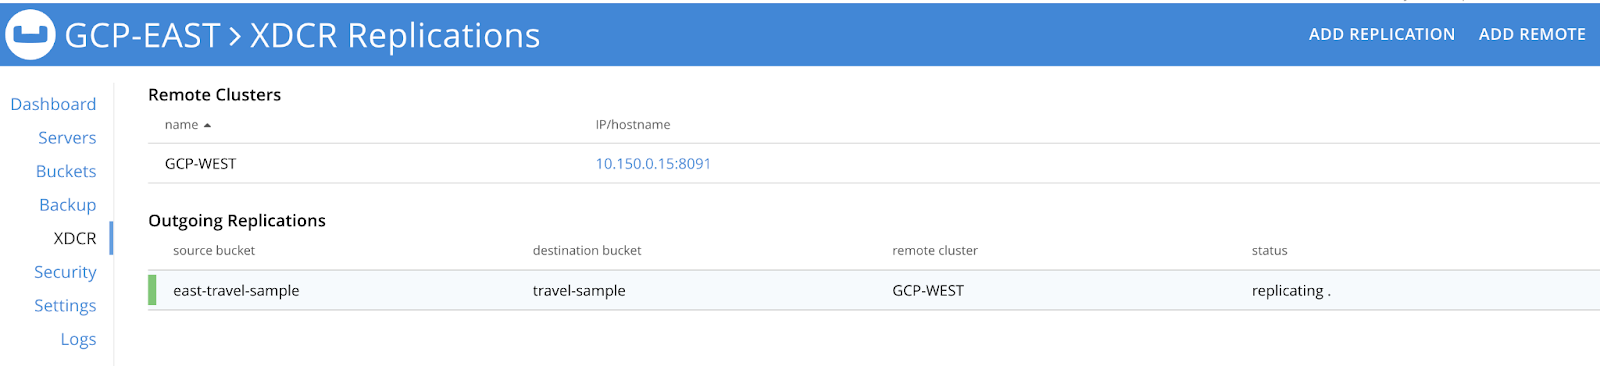Navigate to Backup

point(68,205)
